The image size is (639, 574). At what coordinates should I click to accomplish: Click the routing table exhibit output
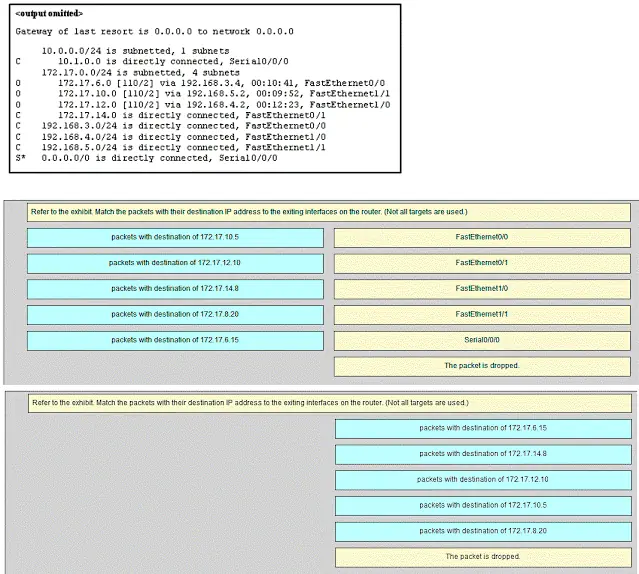205,88
